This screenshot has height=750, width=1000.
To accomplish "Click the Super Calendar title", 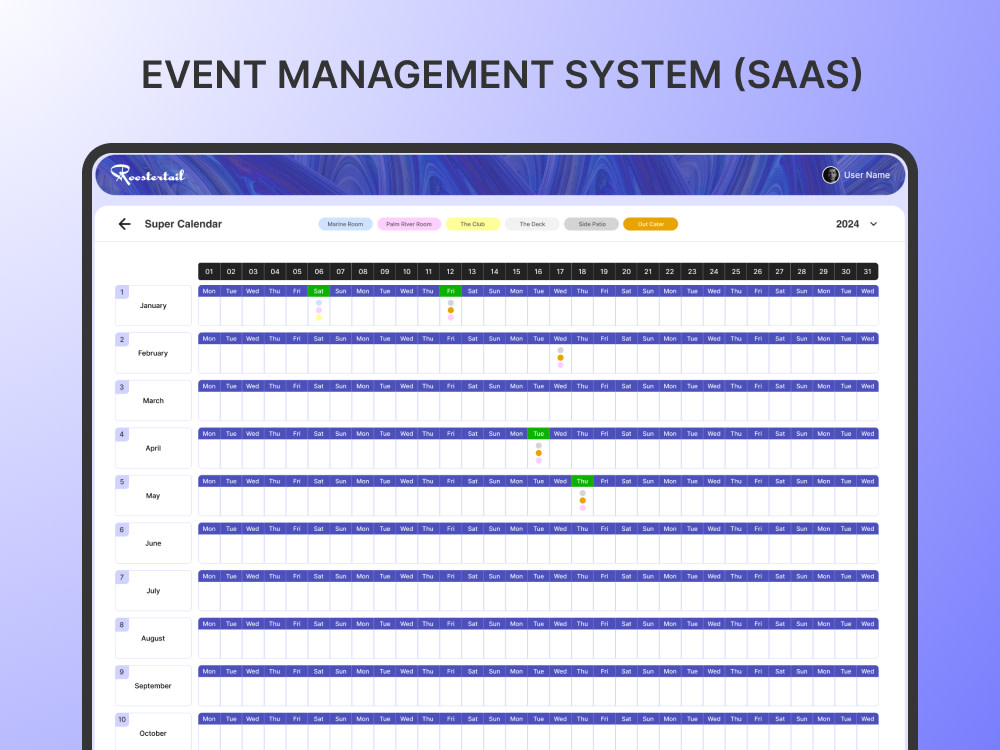I will [x=183, y=224].
